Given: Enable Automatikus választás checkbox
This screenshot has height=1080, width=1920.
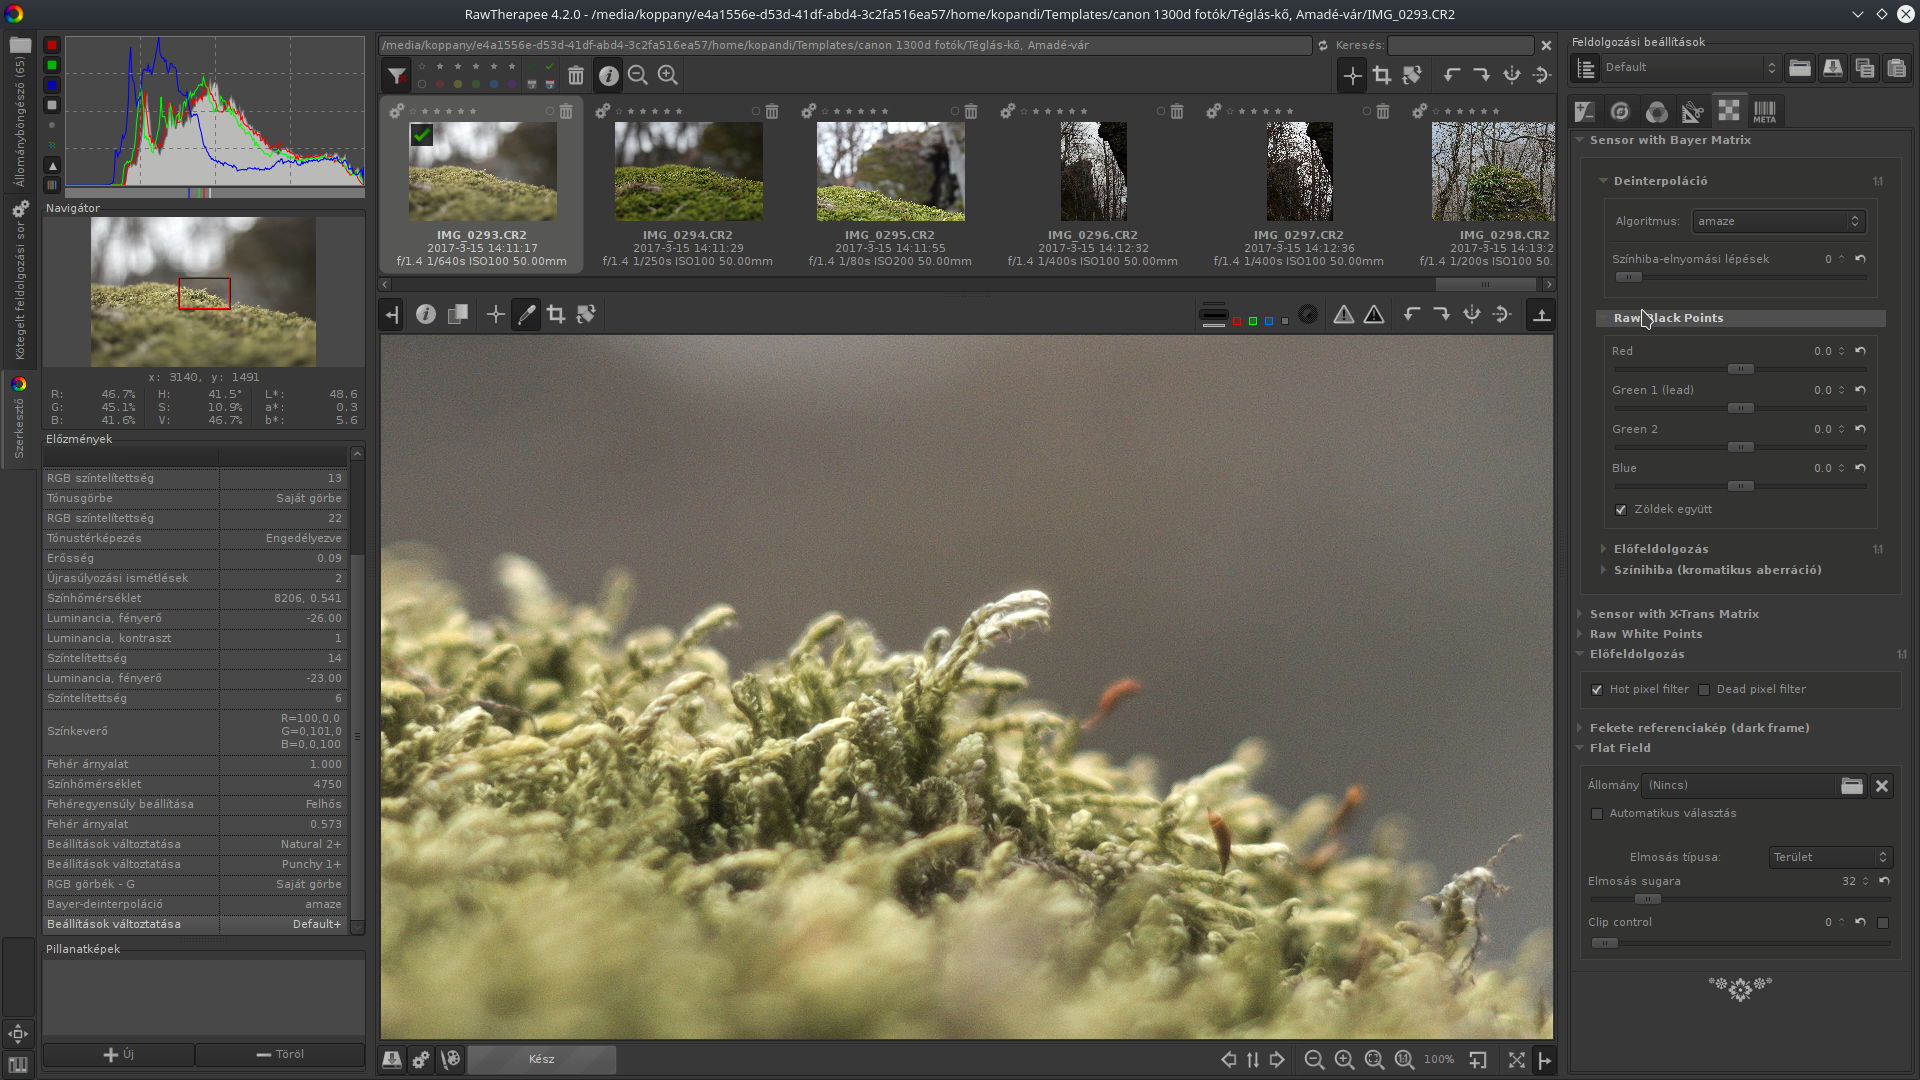Looking at the screenshot, I should tap(1597, 814).
